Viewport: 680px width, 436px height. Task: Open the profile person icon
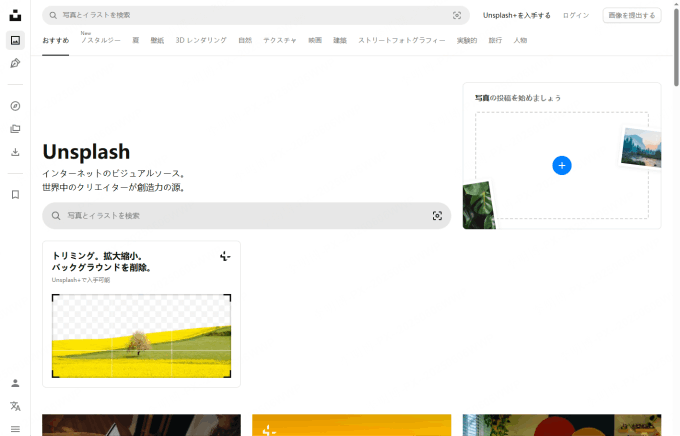coord(15,383)
